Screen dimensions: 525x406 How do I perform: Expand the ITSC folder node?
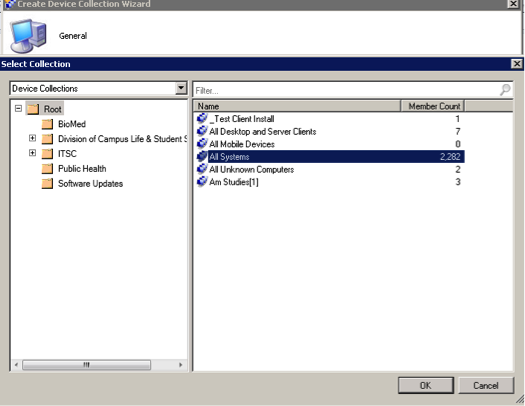(x=32, y=153)
